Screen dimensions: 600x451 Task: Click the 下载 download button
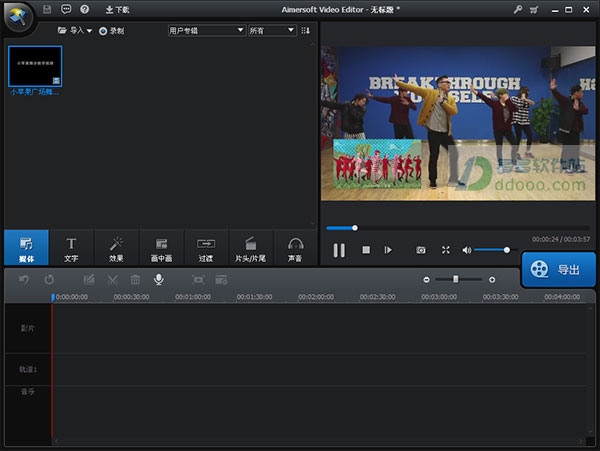pos(117,10)
